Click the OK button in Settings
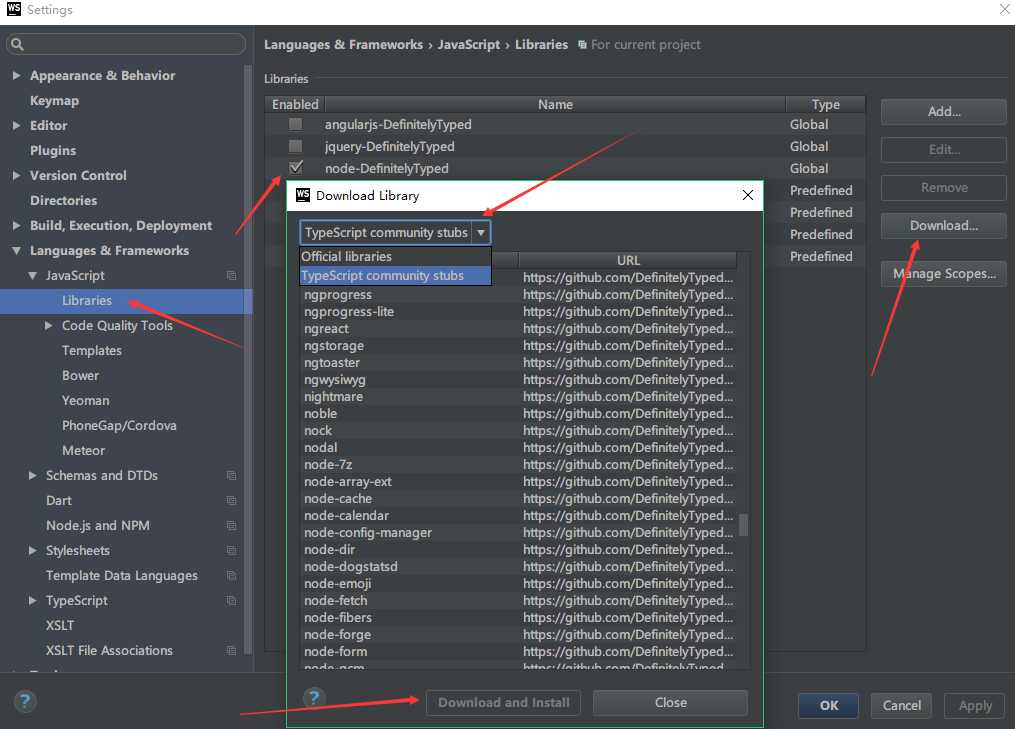 click(x=828, y=706)
